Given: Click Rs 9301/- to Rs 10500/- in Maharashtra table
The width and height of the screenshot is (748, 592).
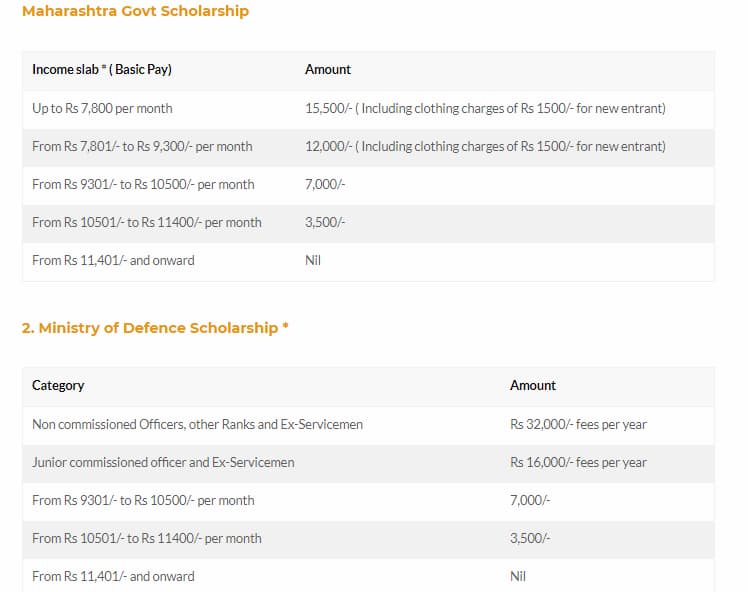Looking at the screenshot, I should (x=143, y=184).
